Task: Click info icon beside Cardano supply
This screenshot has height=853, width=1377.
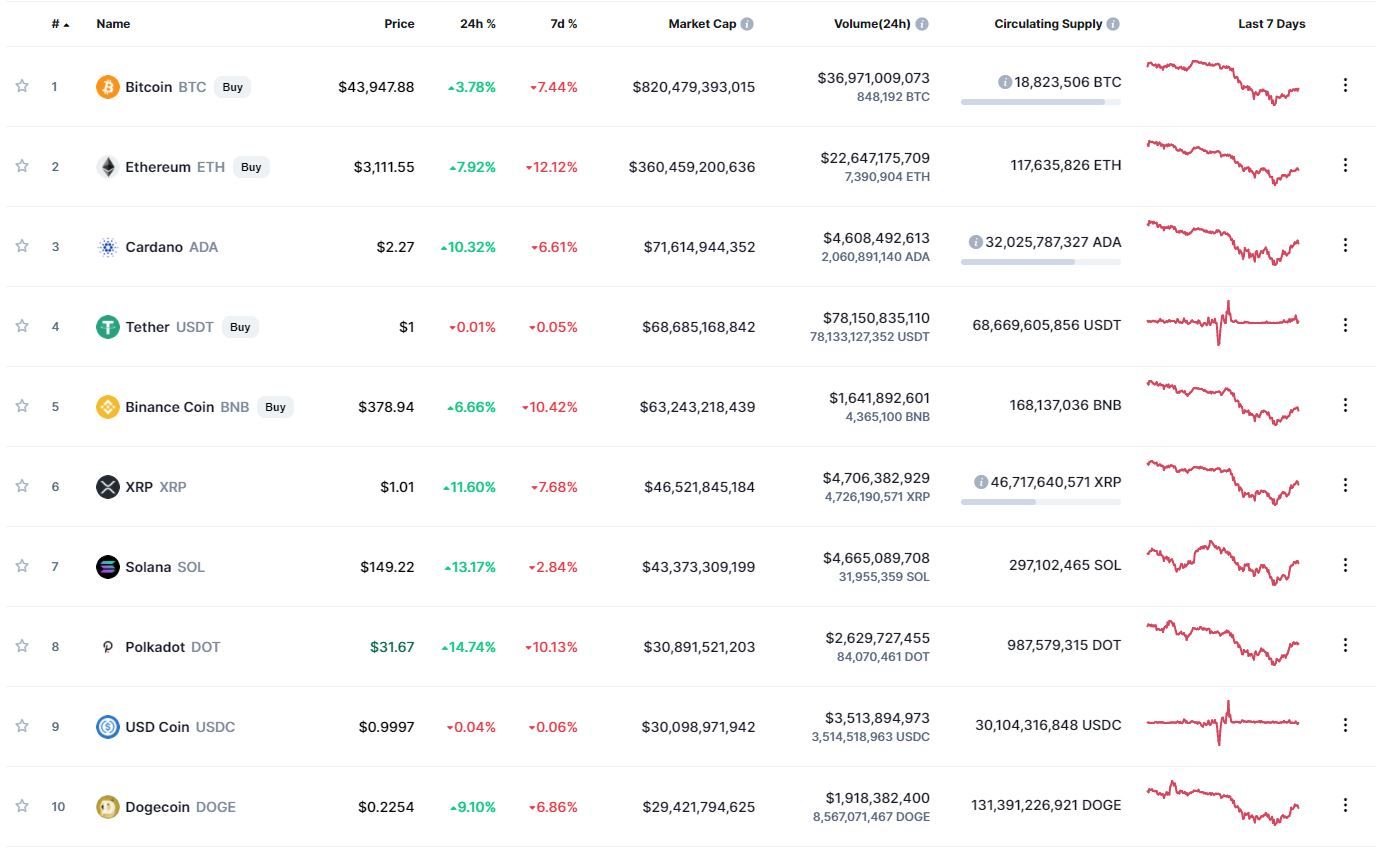Action: pyautogui.click(x=976, y=242)
